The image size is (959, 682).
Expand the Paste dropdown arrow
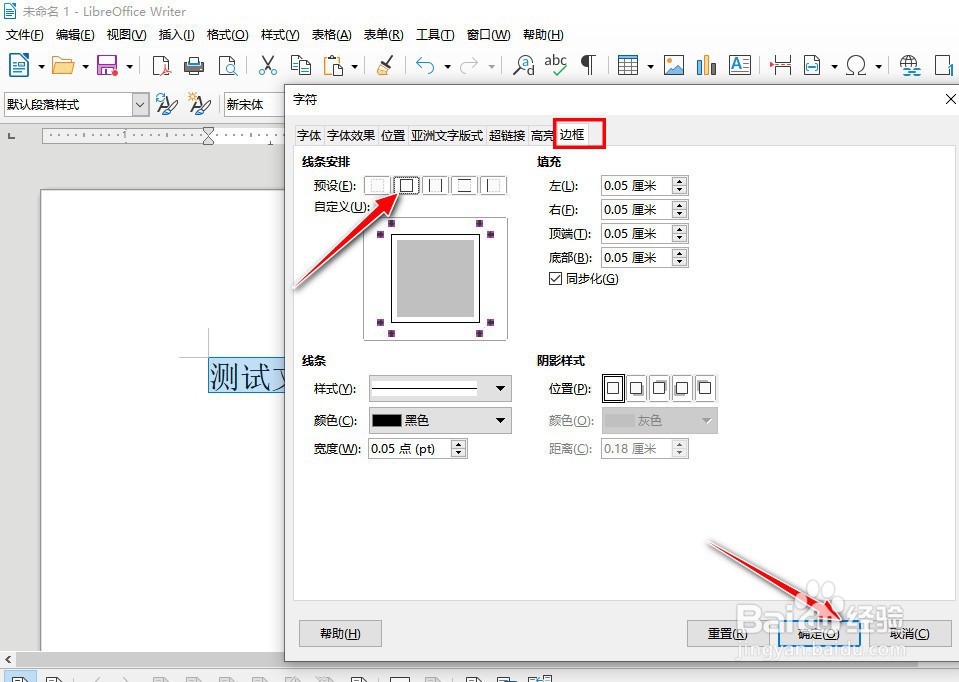355,66
